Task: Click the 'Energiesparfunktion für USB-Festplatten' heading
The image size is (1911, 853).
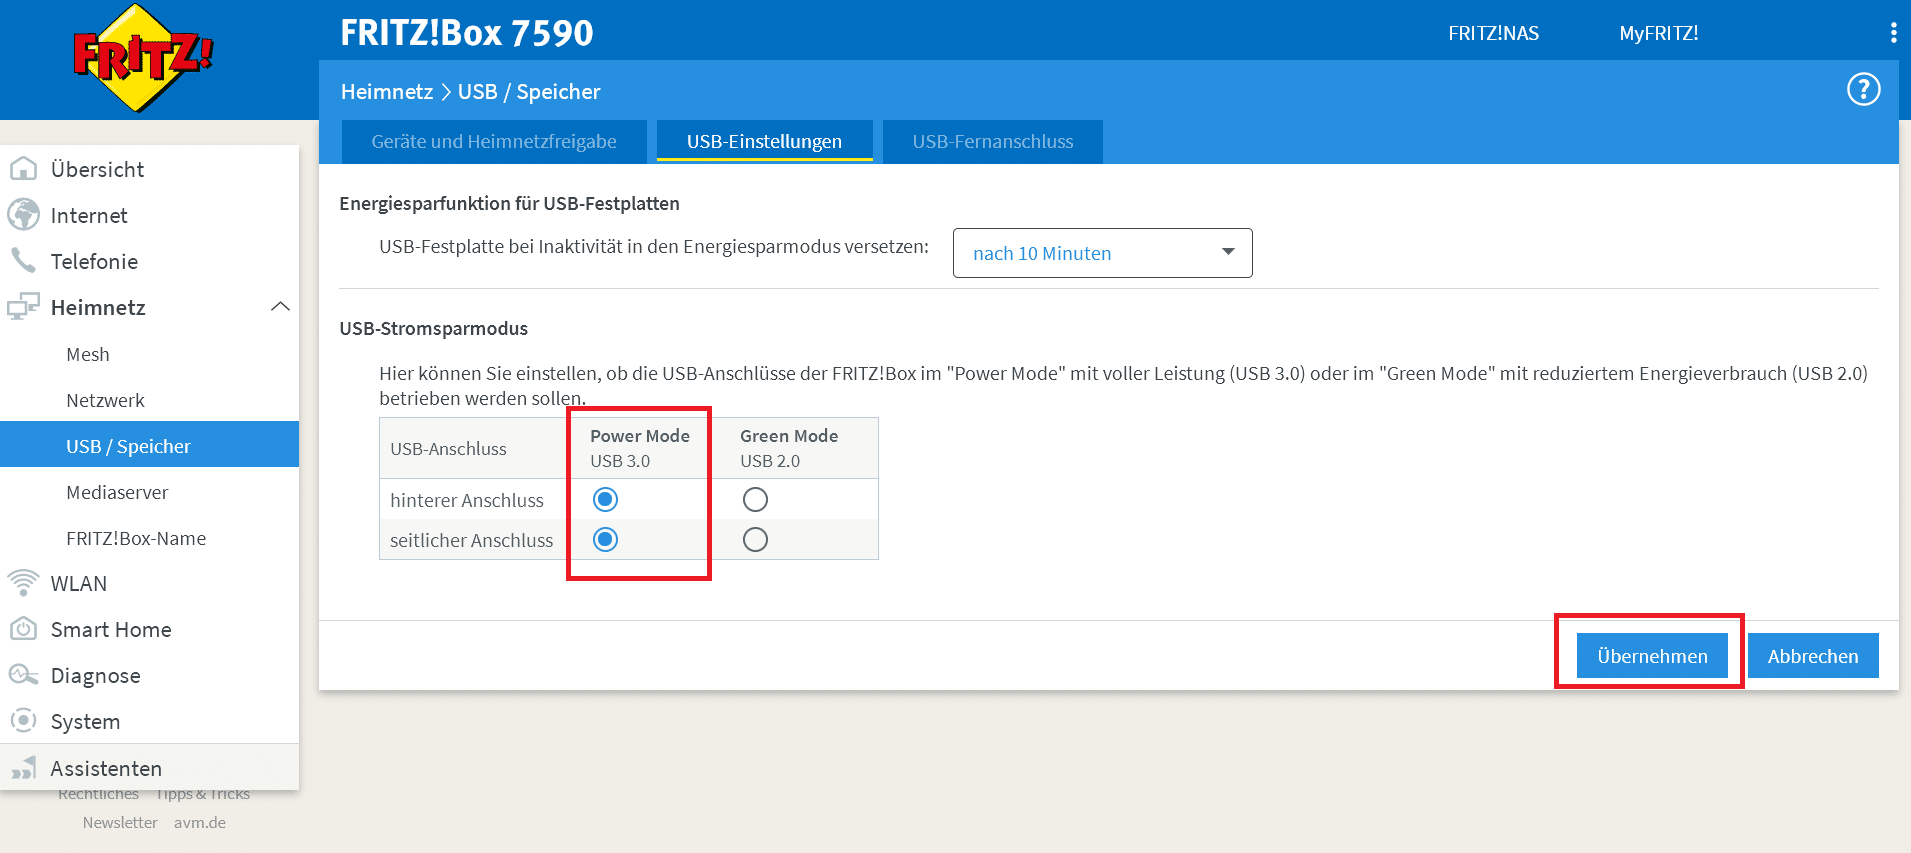Action: pyautogui.click(x=509, y=203)
